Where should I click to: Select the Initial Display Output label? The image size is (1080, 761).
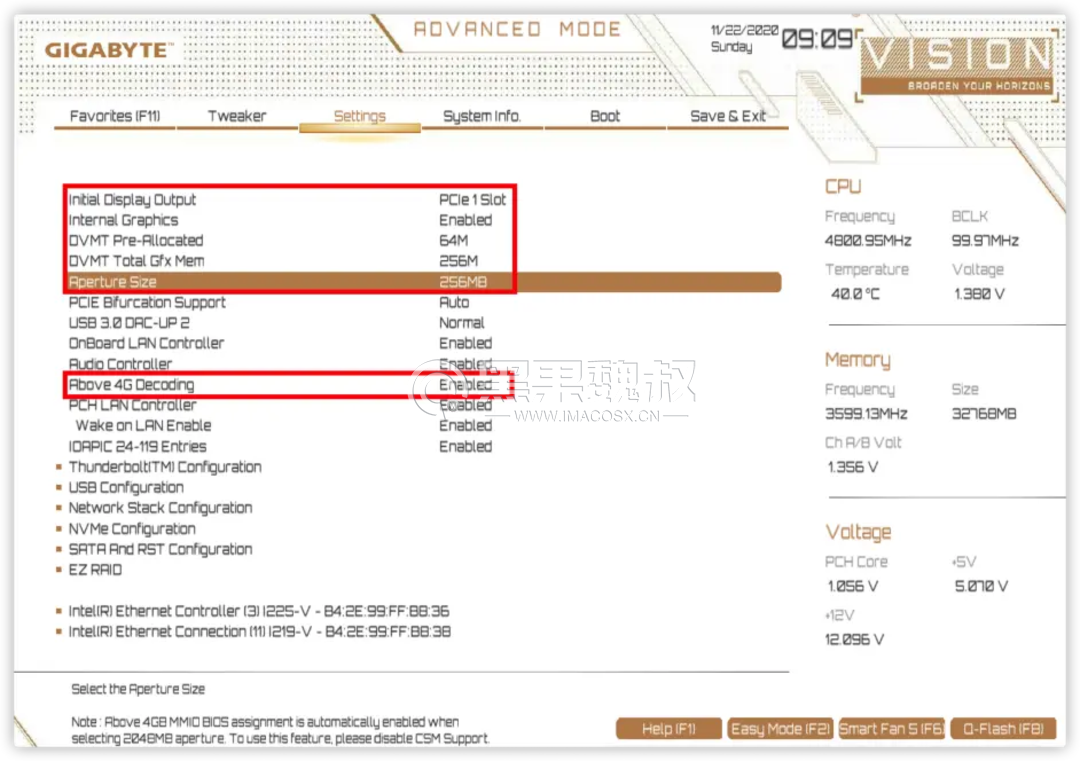click(x=132, y=200)
